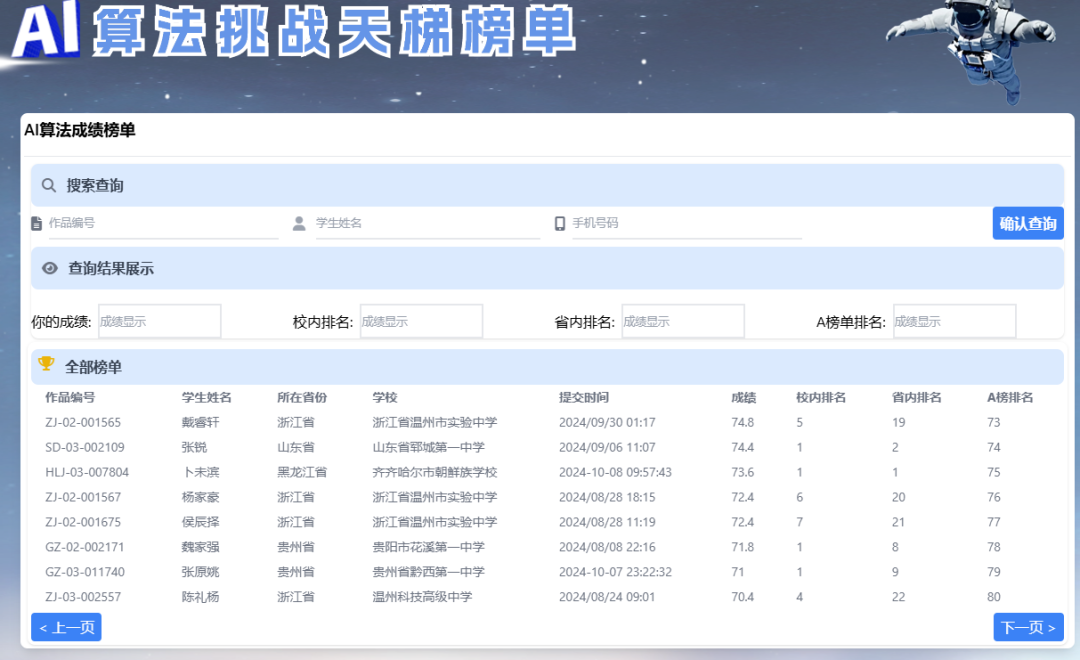Viewport: 1080px width, 660px height.
Task: Click the 校内排名 display field
Action: point(421,321)
